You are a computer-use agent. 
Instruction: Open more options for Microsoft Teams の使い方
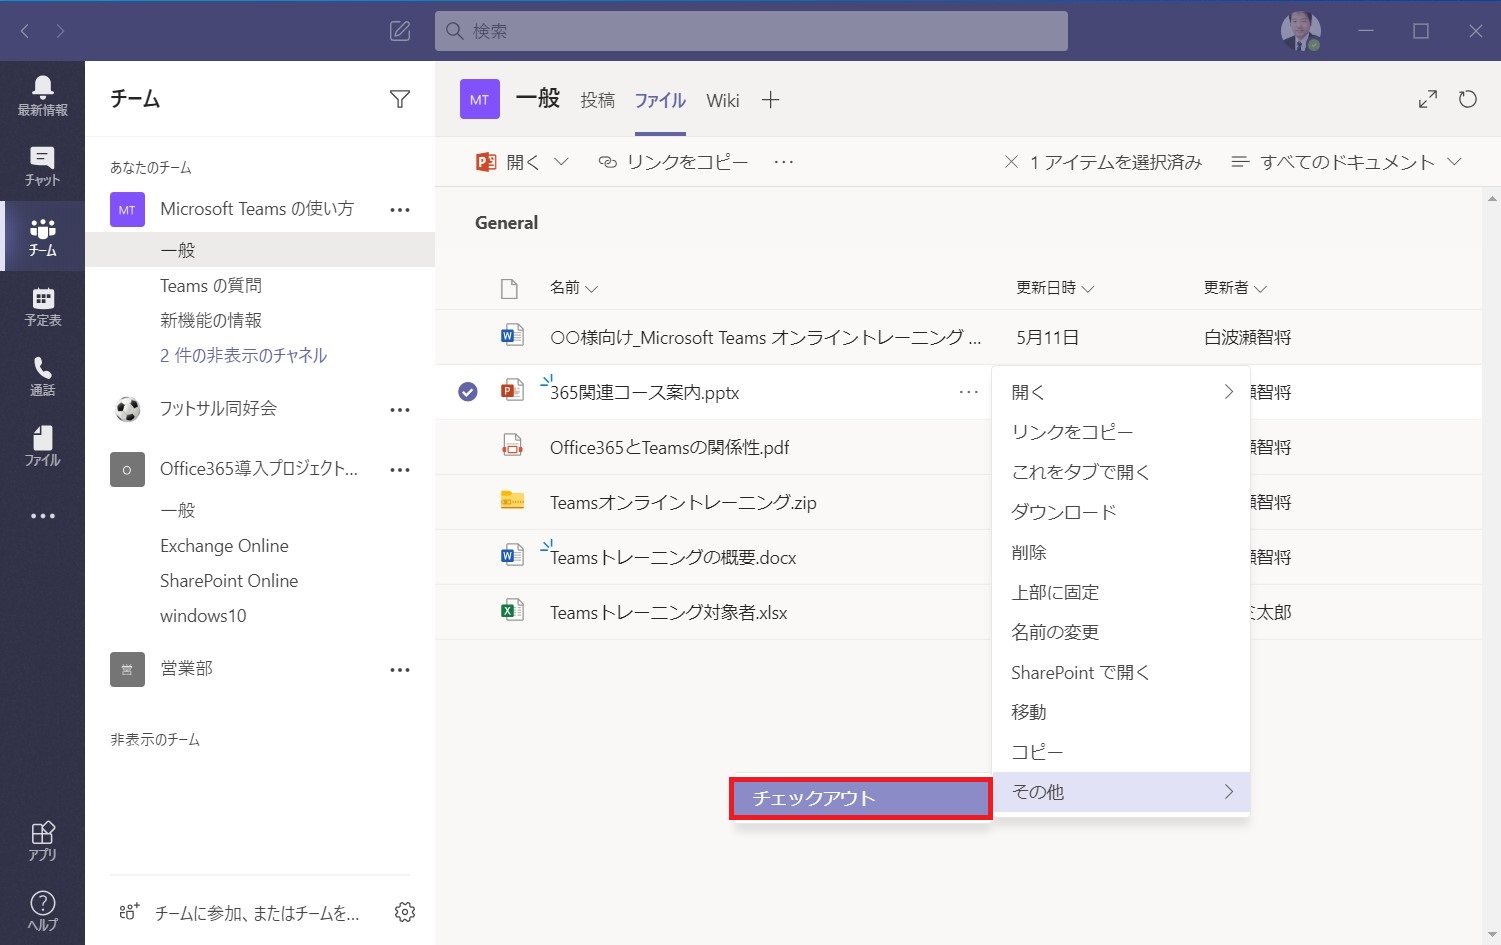400,210
